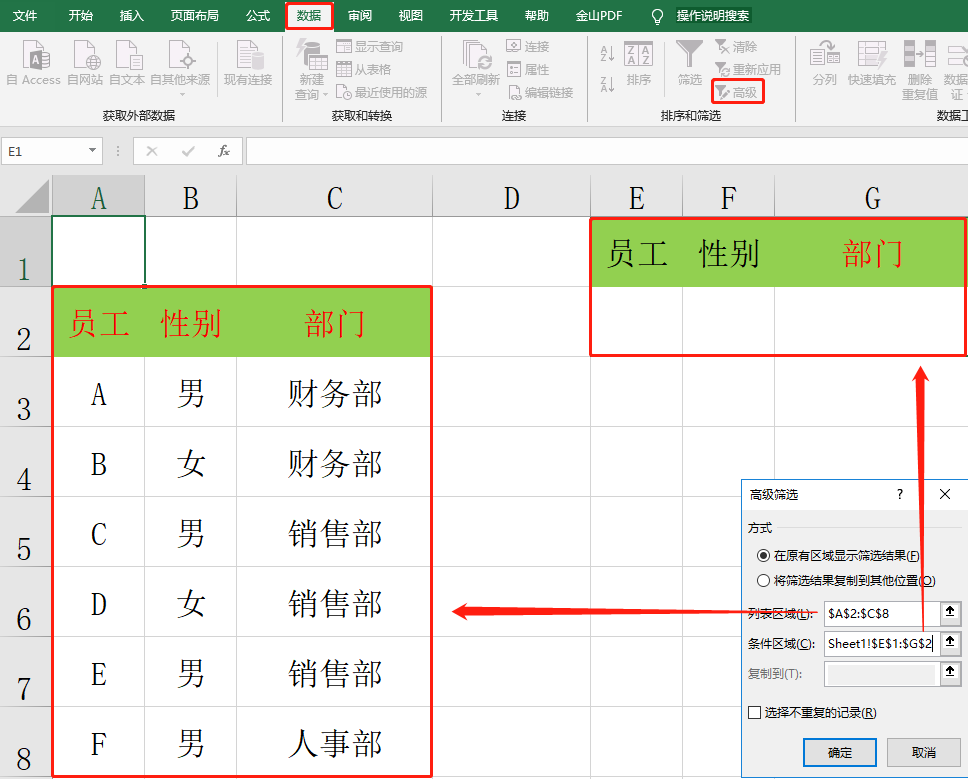This screenshot has height=779, width=968.
Task: Expand the Refresh All (全部刷新) dropdown
Action: coord(478,94)
